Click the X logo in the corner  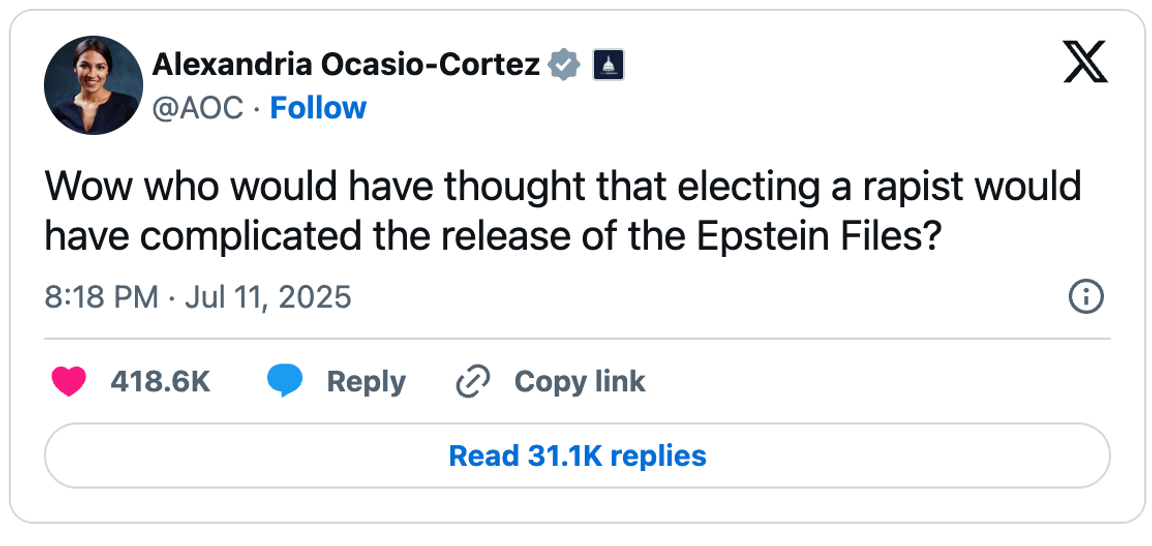[x=1085, y=65]
